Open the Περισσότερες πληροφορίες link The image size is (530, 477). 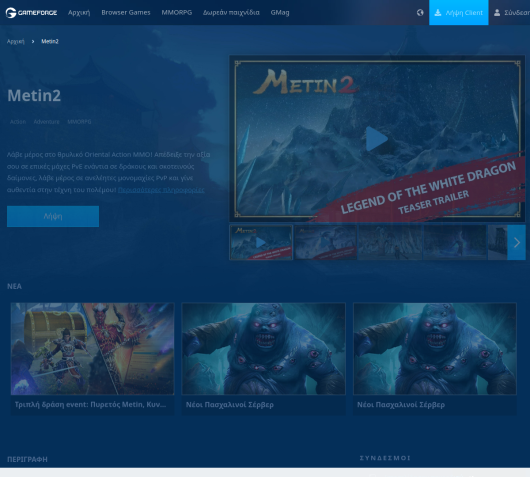[161, 190]
